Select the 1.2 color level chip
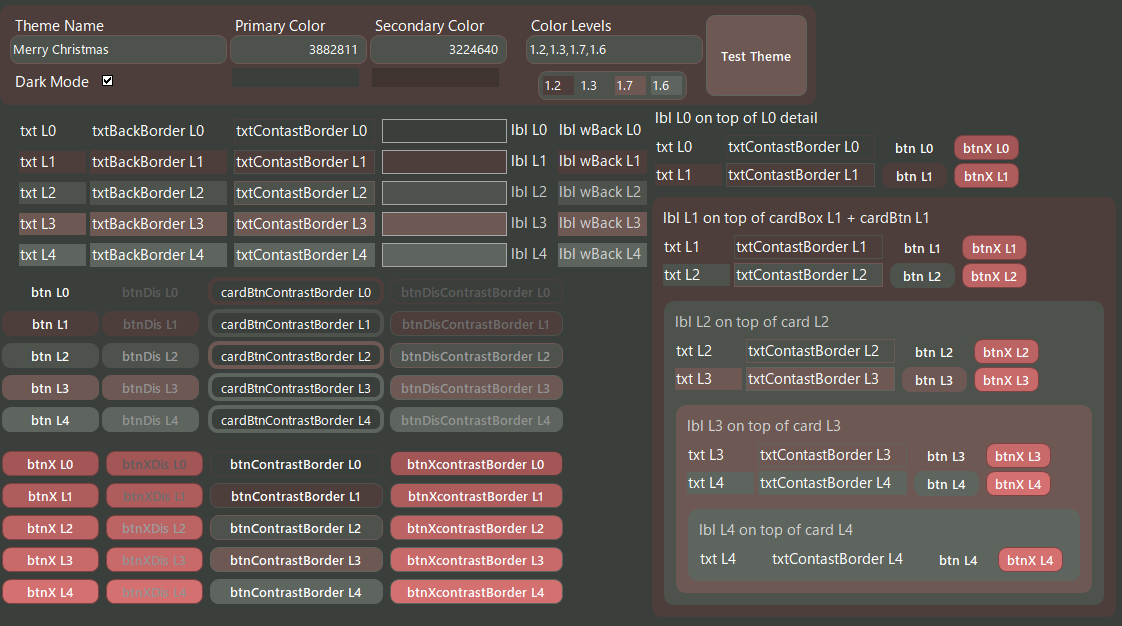The width and height of the screenshot is (1122, 626). [x=555, y=86]
